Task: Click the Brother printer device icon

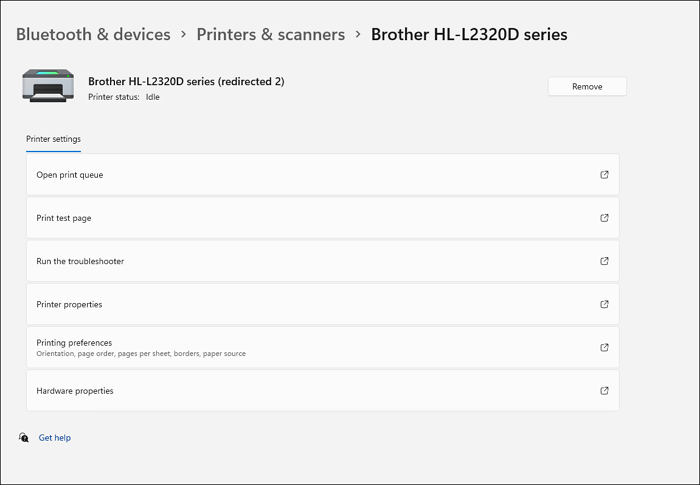Action: tap(48, 87)
